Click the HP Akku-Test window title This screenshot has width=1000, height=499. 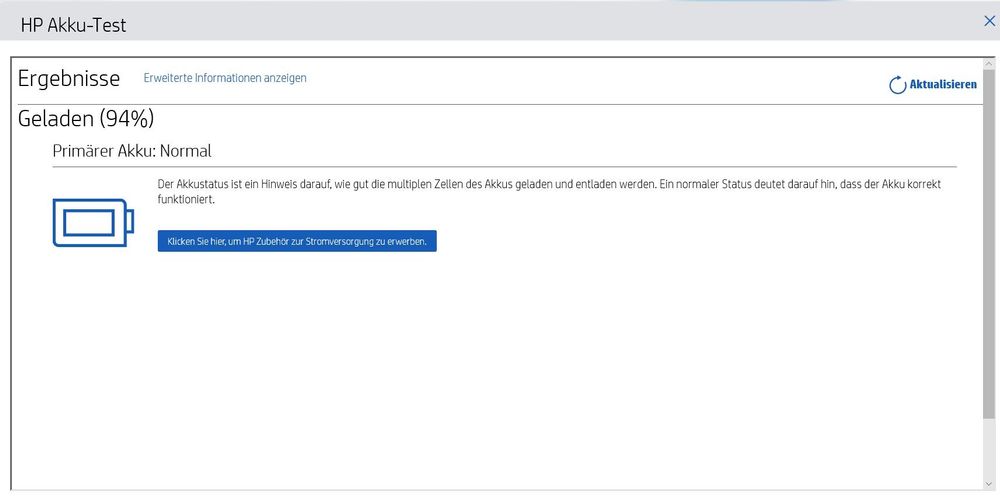point(73,26)
